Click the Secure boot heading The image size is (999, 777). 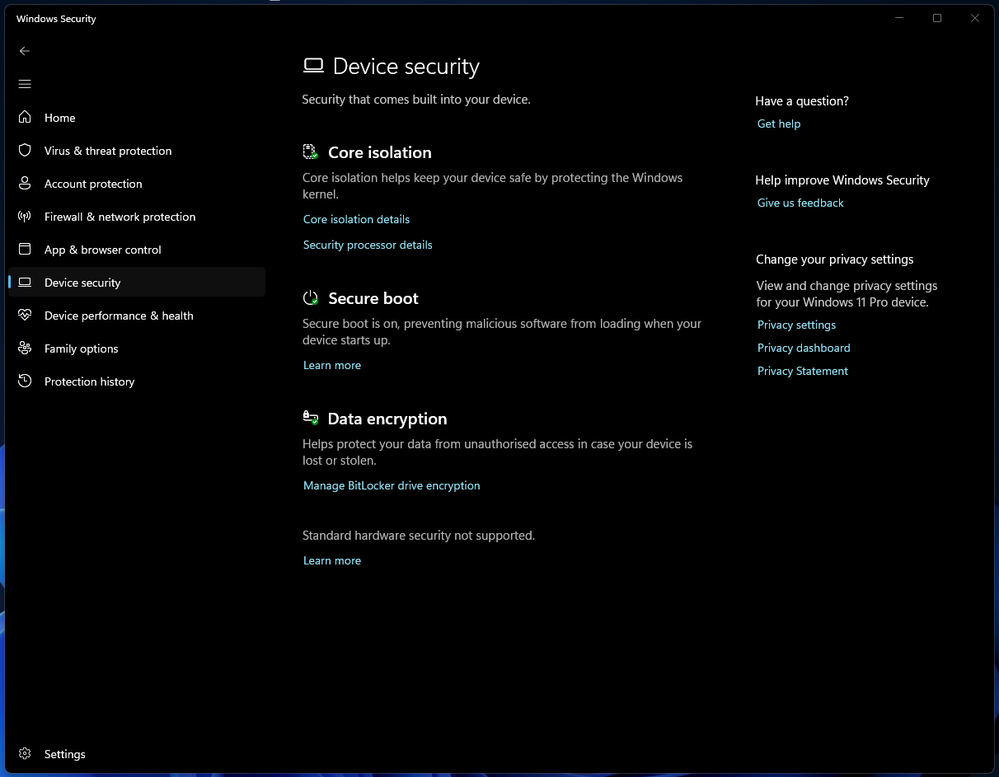click(x=373, y=298)
